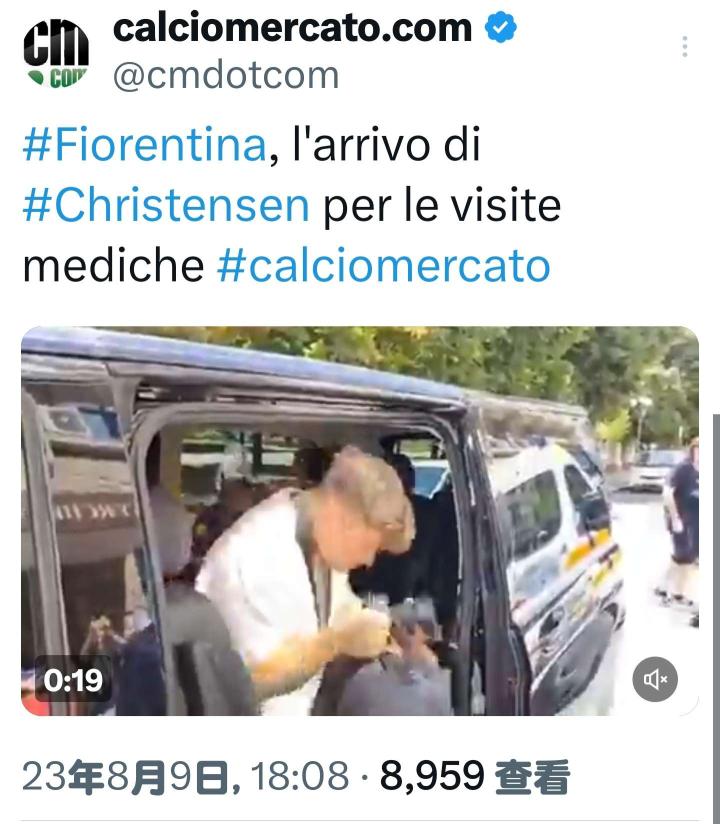The width and height of the screenshot is (720, 824).
Task: Click the 23年8月9日 post date
Action: [126, 776]
